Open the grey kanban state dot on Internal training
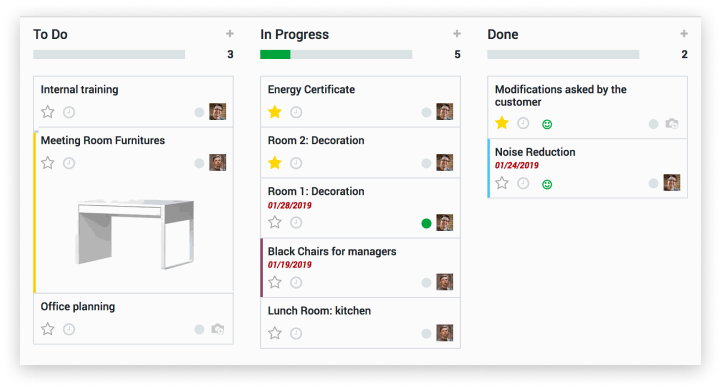 click(x=199, y=113)
